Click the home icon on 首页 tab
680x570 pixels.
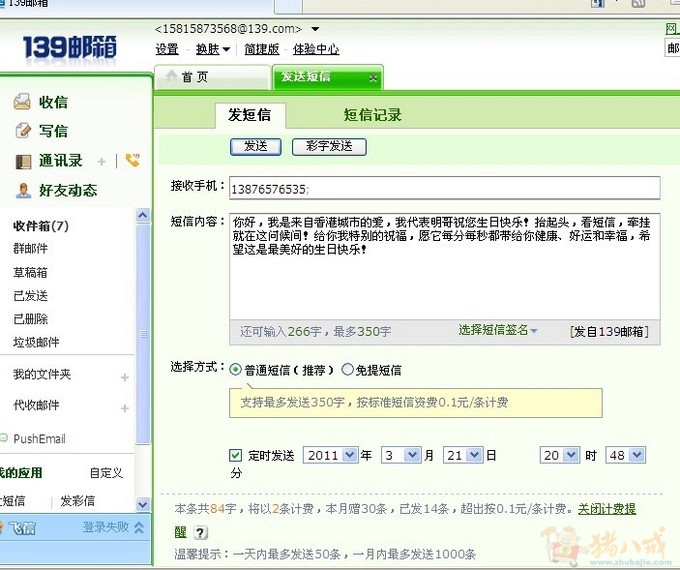pyautogui.click(x=172, y=76)
